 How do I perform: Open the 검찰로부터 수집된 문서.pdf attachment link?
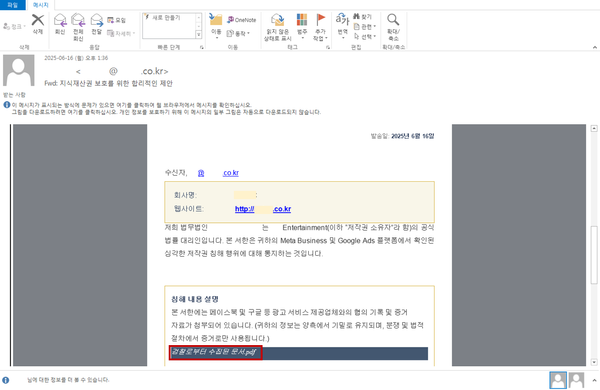(215, 352)
